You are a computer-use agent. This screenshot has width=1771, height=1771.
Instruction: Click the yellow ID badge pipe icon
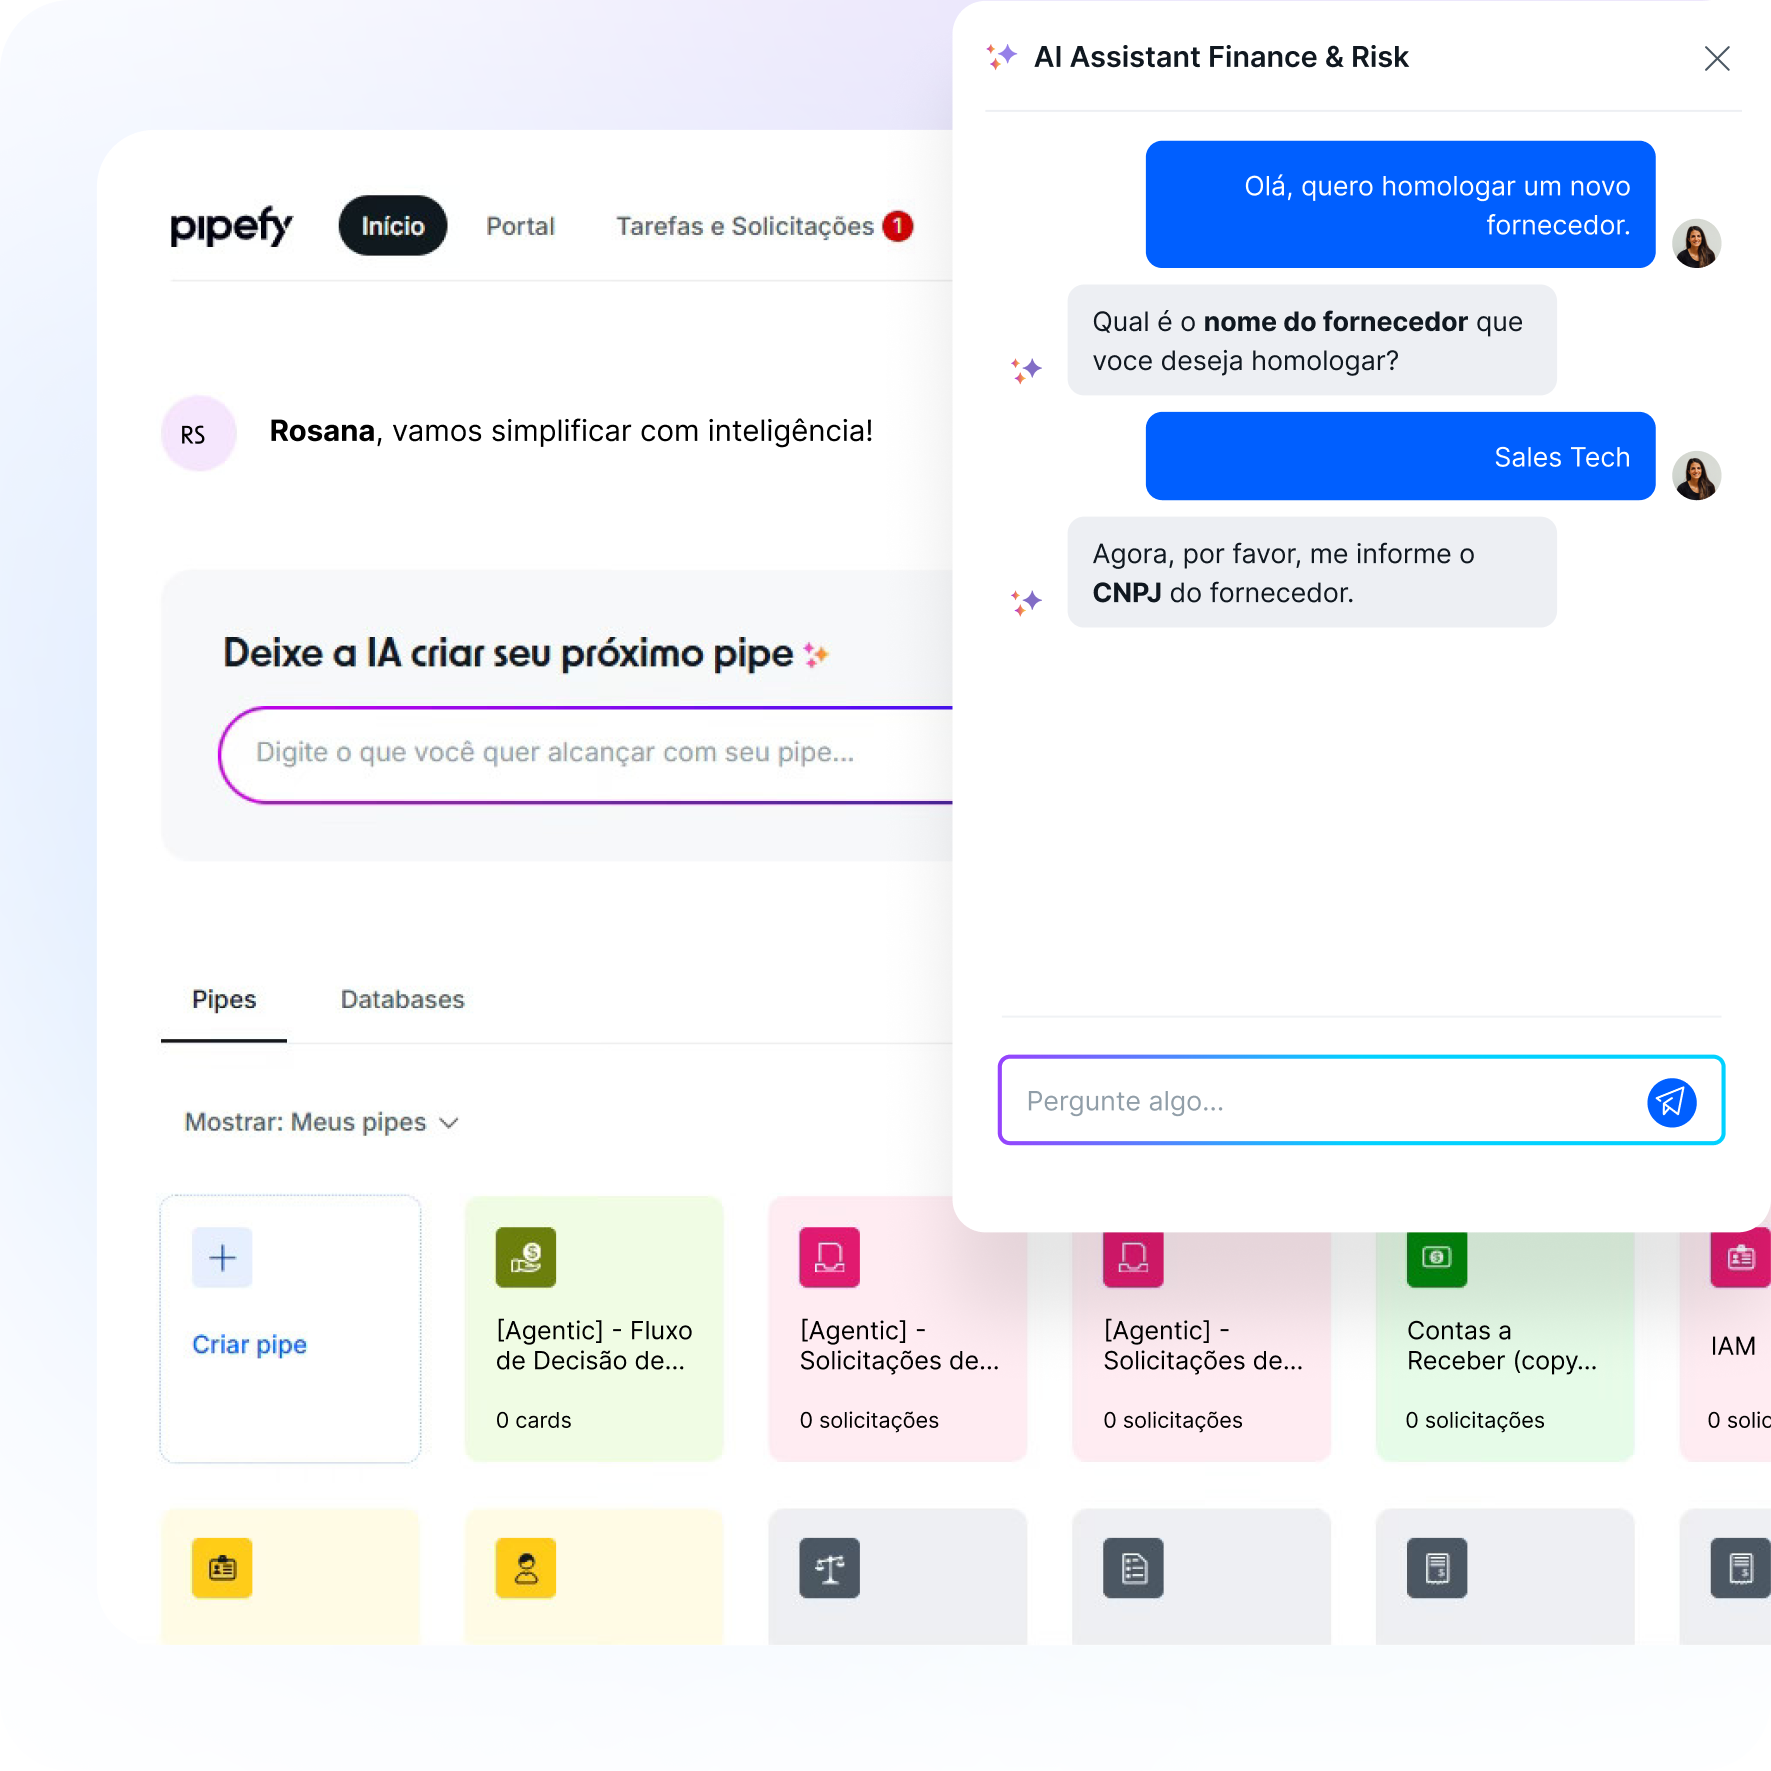[x=222, y=1567]
